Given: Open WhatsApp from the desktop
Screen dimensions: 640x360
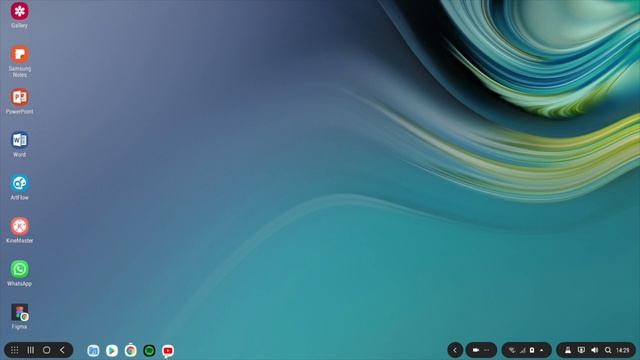Looking at the screenshot, I should [20, 269].
